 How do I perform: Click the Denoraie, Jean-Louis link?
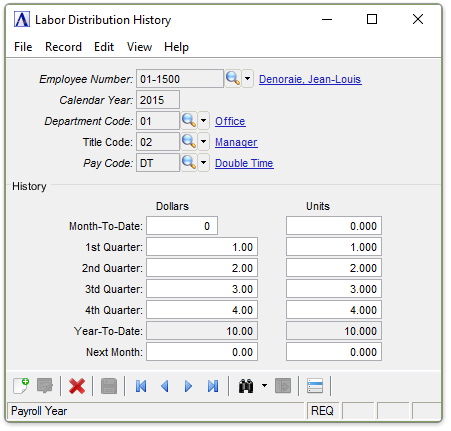click(x=310, y=79)
